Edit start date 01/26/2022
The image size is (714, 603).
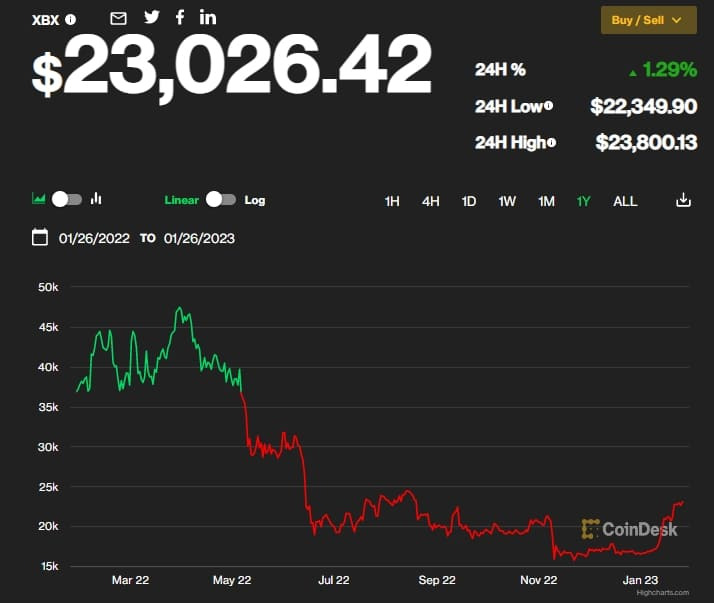94,239
